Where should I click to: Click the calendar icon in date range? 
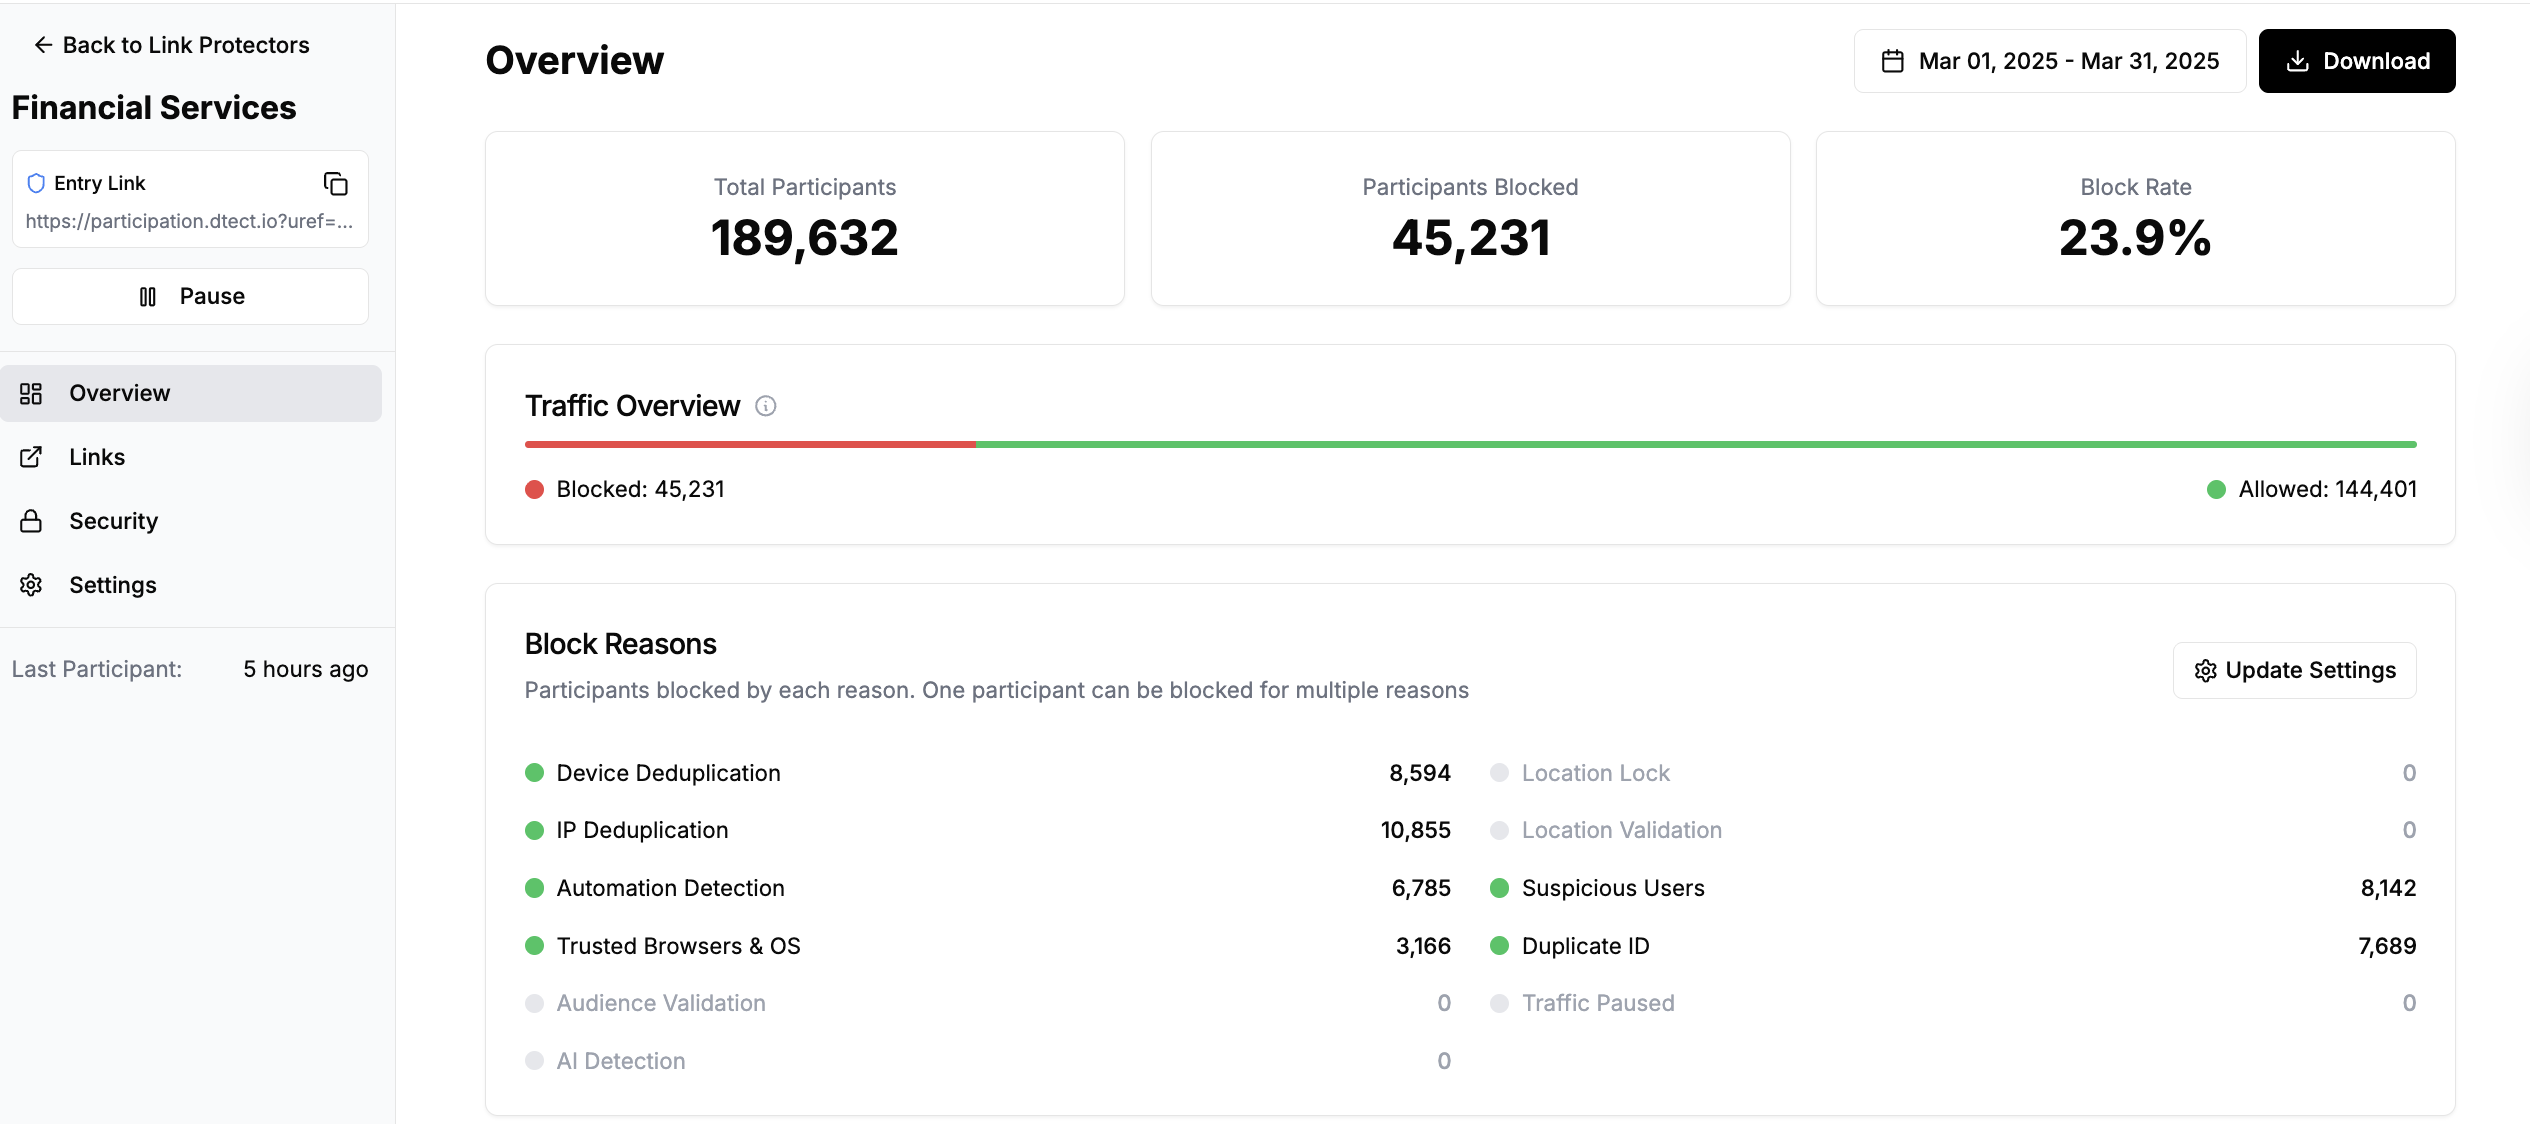(1892, 61)
